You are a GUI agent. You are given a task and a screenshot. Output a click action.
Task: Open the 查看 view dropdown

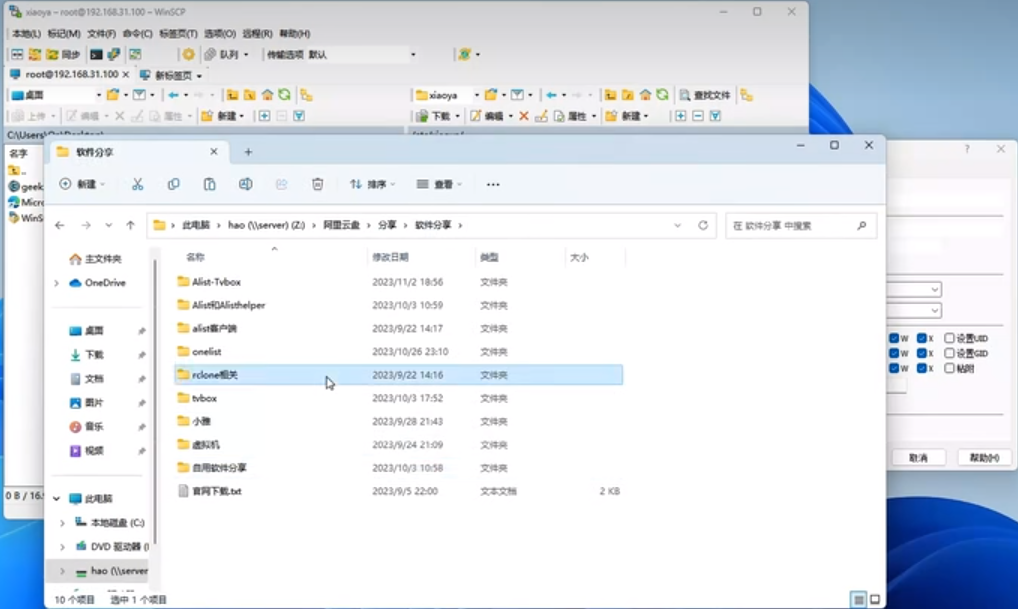tap(439, 184)
